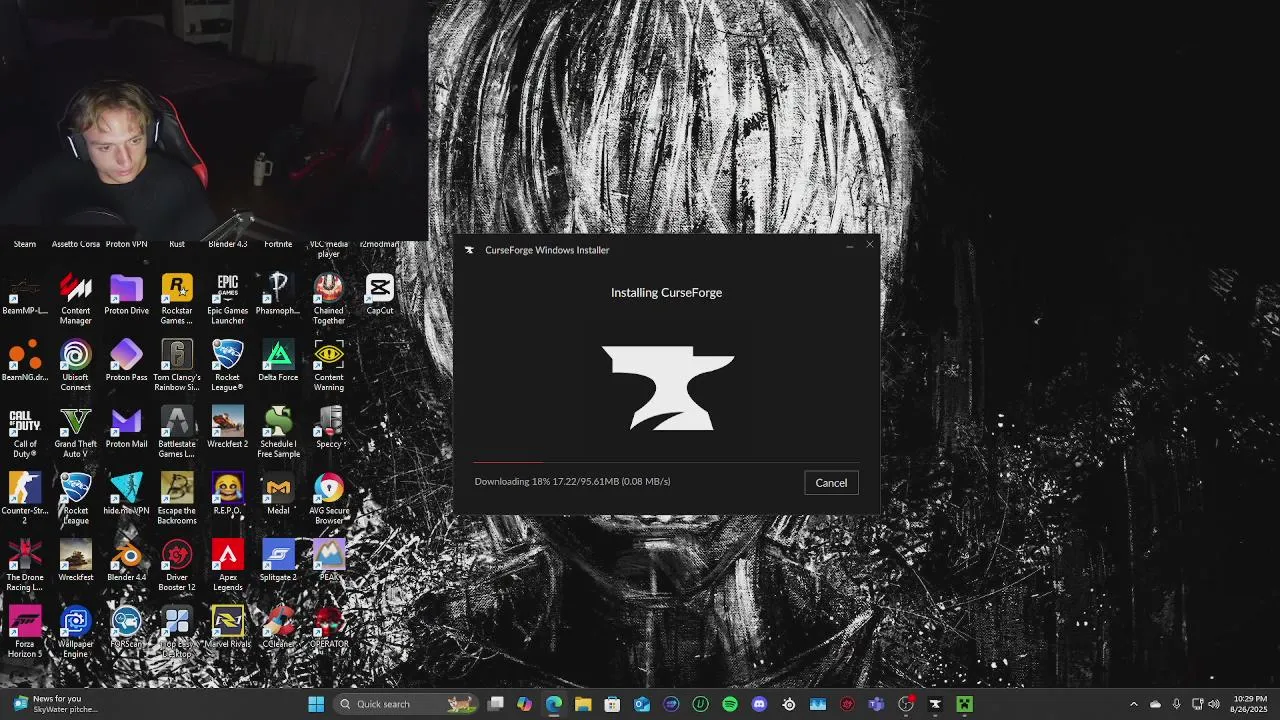Image resolution: width=1280 pixels, height=720 pixels.
Task: Cancel the CurseForge installation
Action: click(830, 483)
